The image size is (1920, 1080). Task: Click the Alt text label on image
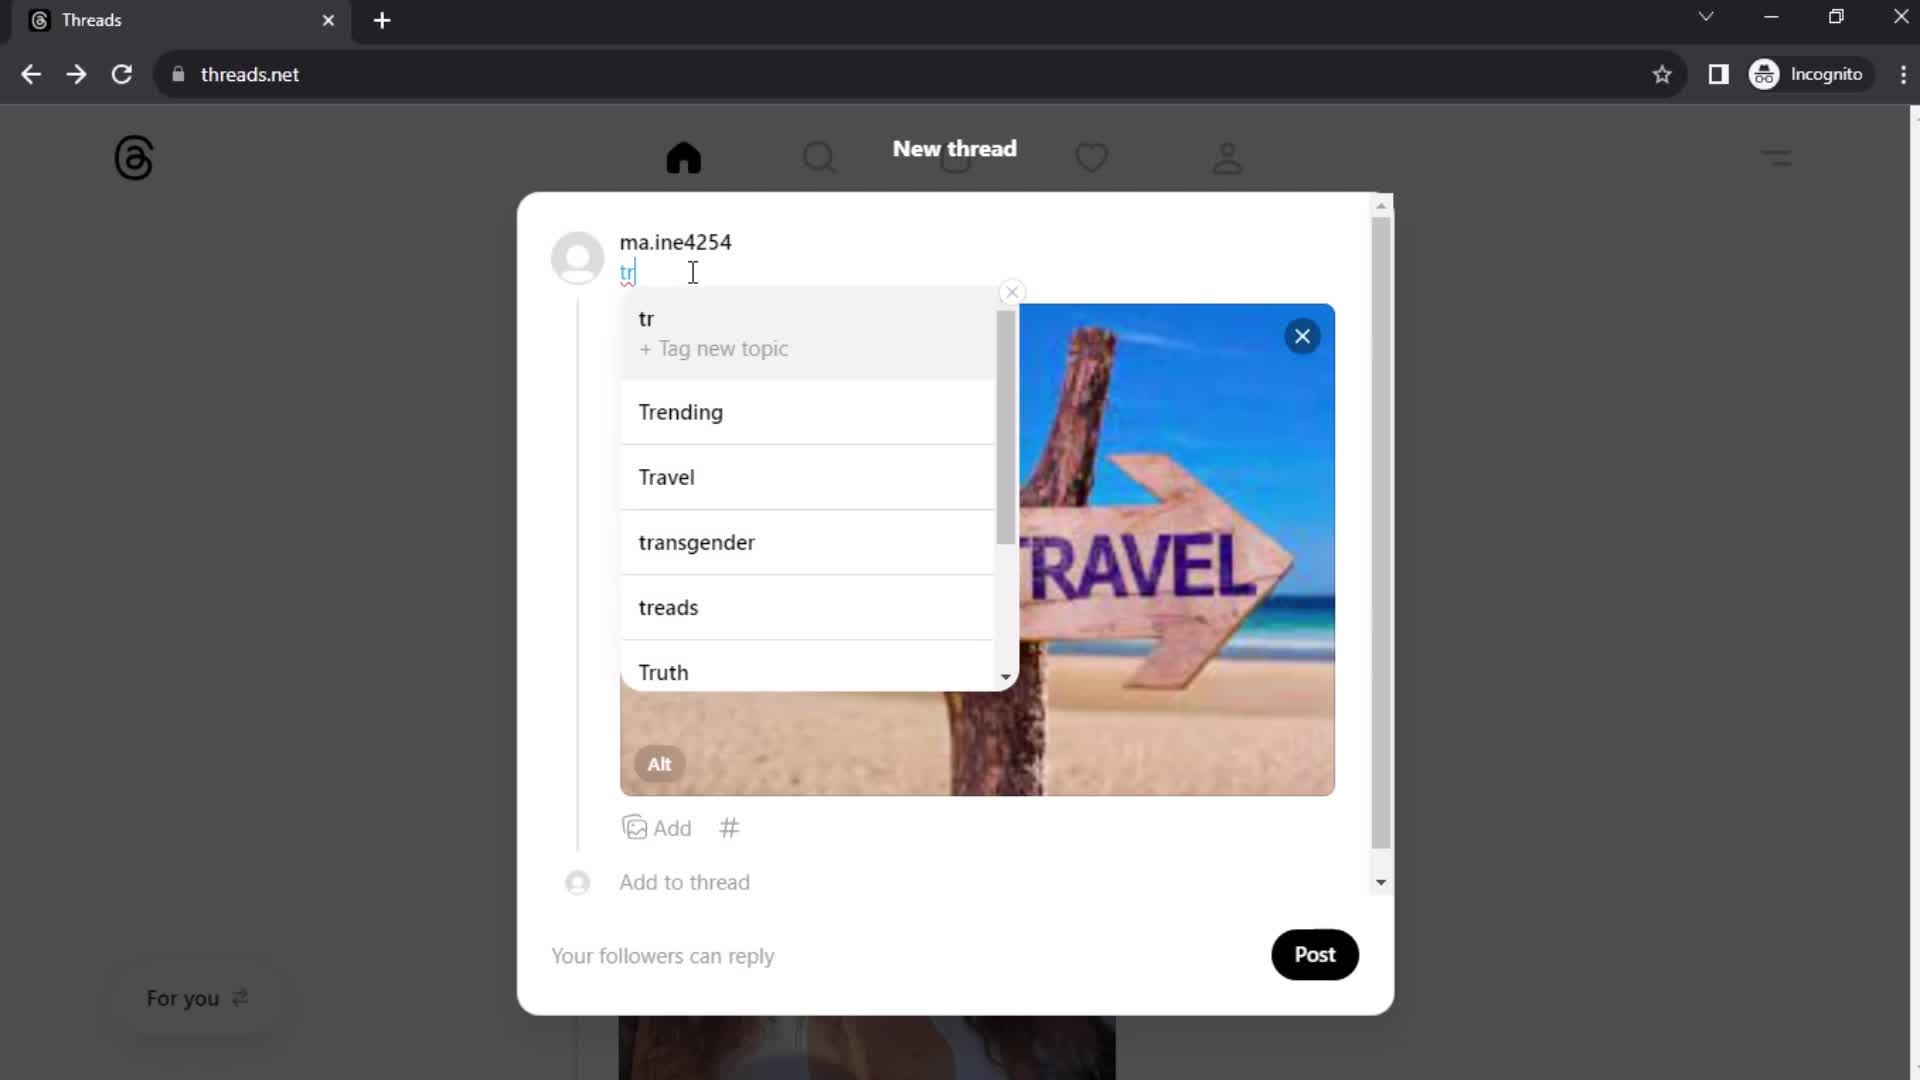(658, 764)
